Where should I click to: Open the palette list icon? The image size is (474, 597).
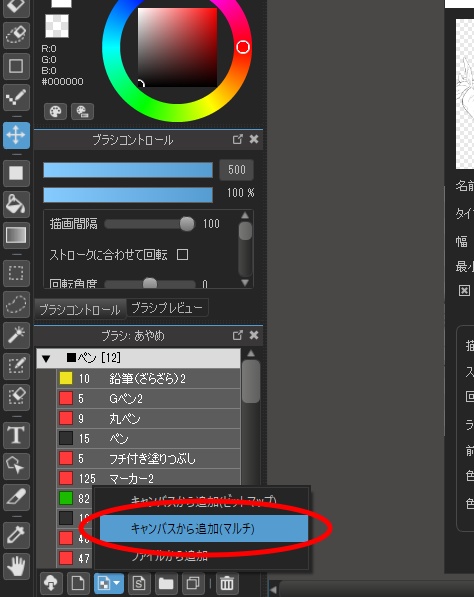82,112
